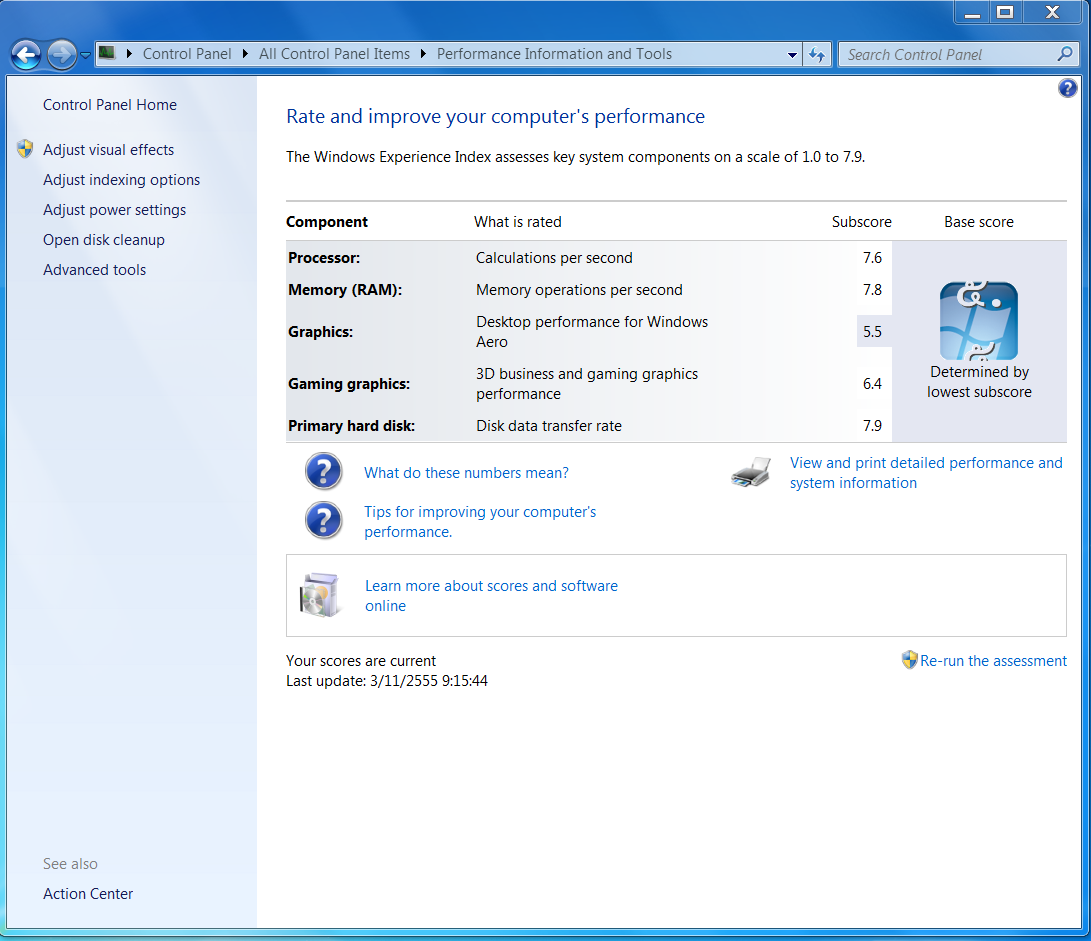Open Help with the blue question icon
Screen dimensions: 1091x941
click(1067, 88)
